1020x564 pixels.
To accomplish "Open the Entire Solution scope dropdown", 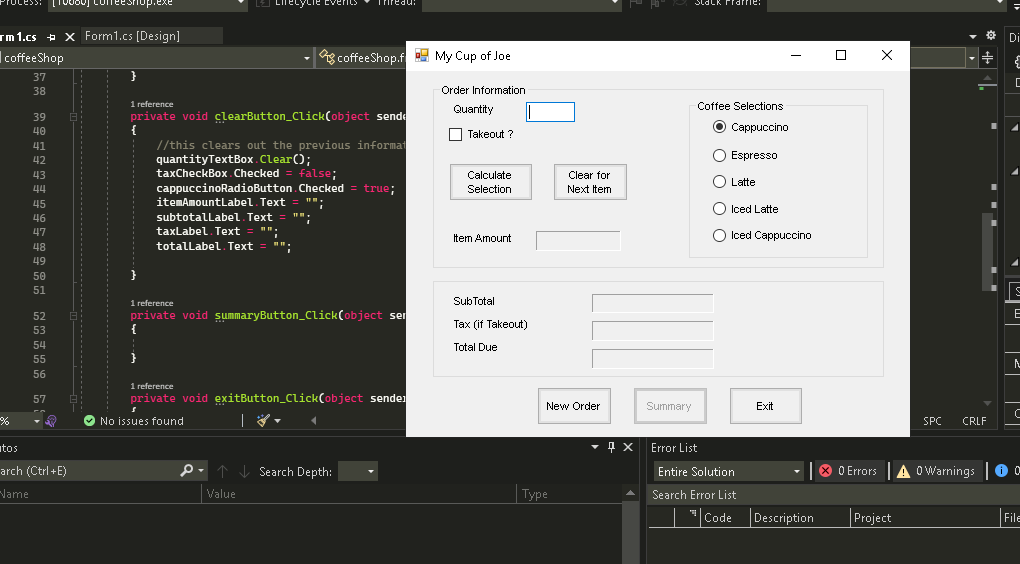I will point(729,471).
